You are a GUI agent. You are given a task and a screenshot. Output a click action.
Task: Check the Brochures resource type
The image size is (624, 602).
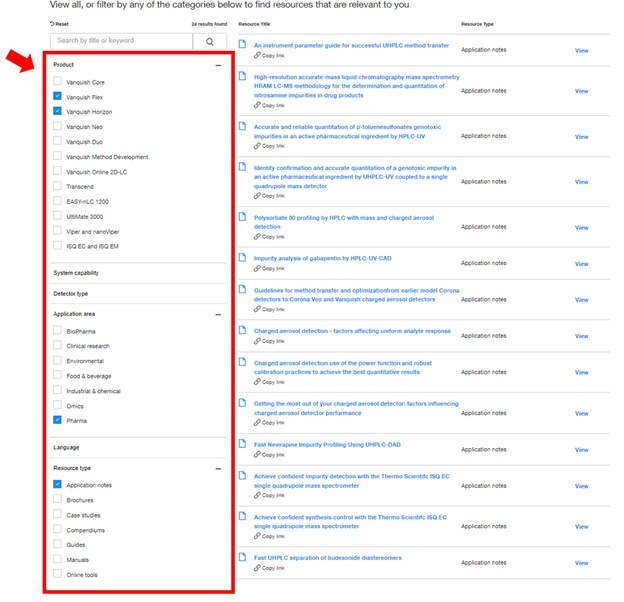coord(57,499)
